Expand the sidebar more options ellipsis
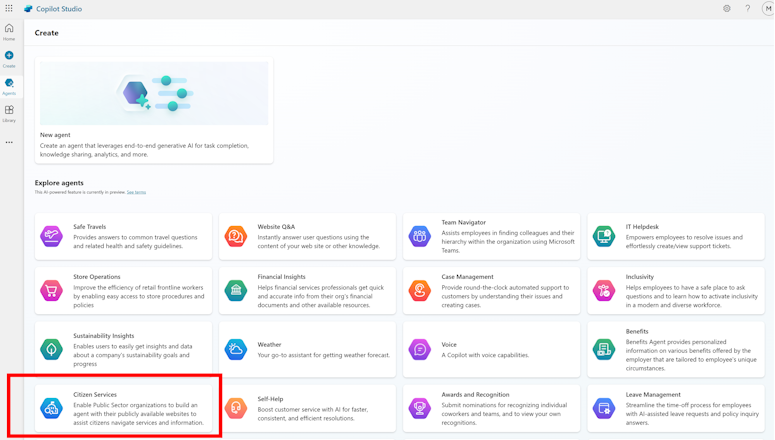This screenshot has width=775, height=440. pos(9,142)
